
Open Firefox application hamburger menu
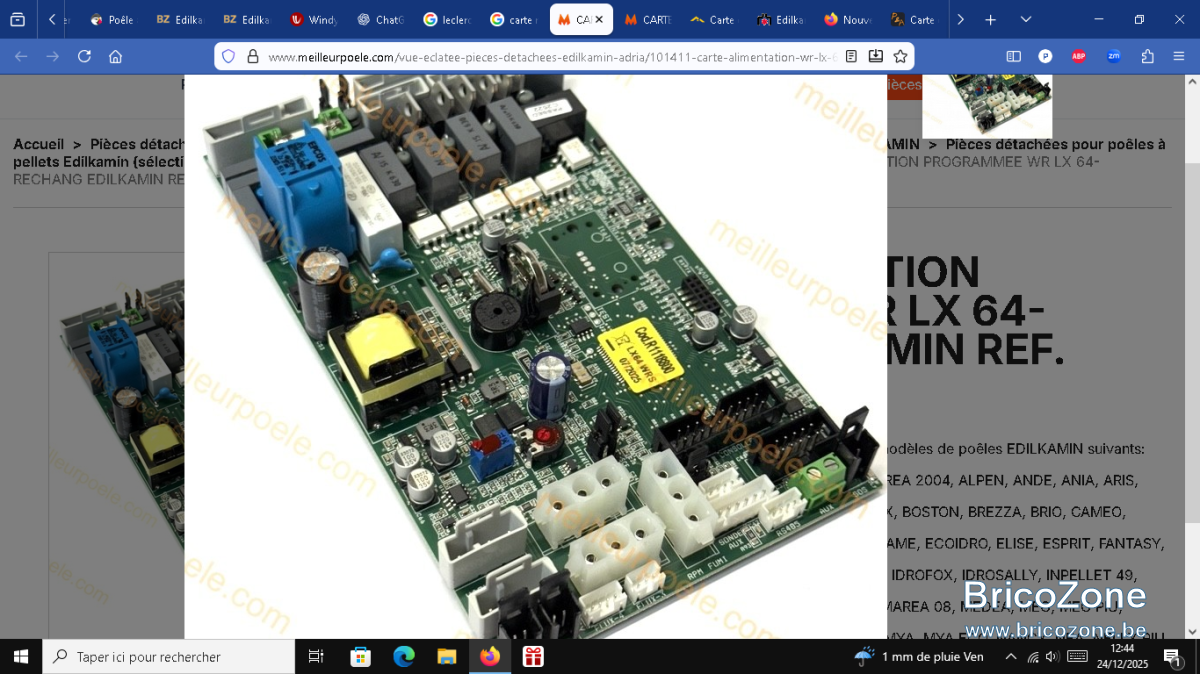(1178, 57)
